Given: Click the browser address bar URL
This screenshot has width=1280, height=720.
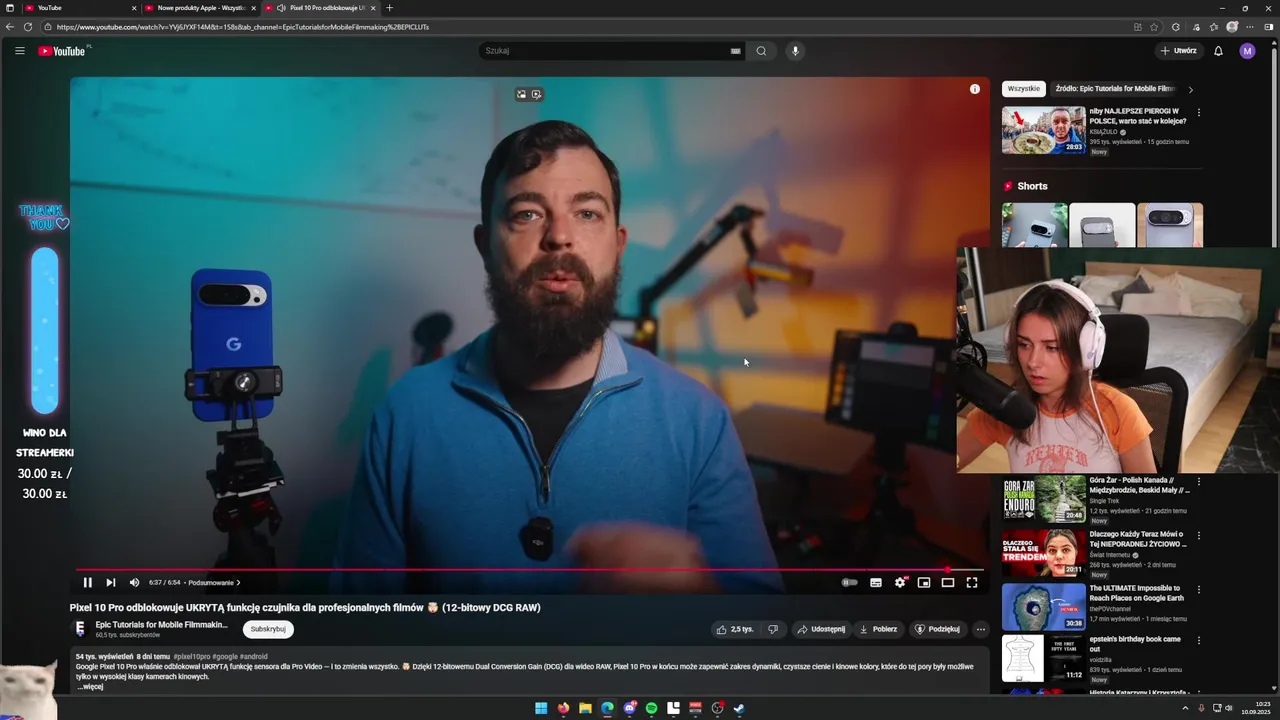Looking at the screenshot, I should pos(243,27).
